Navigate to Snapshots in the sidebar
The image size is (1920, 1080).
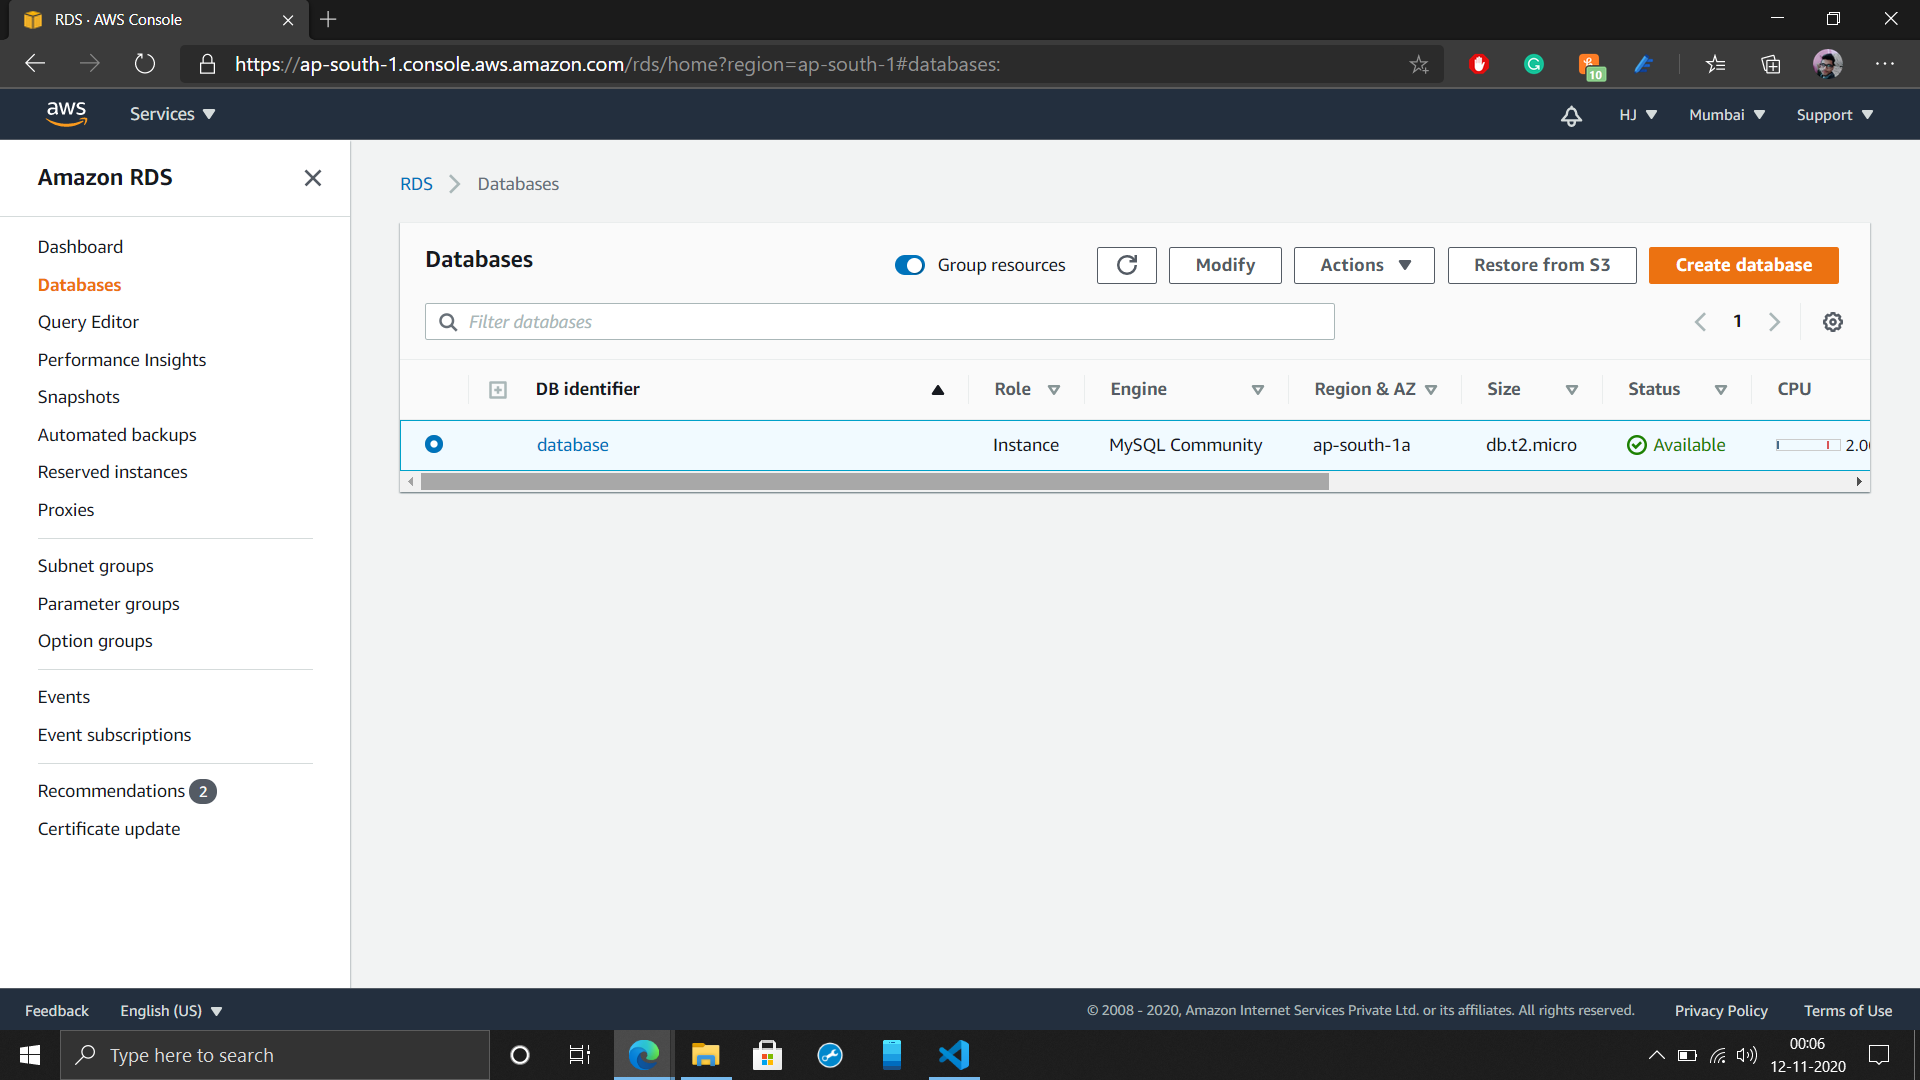click(78, 396)
